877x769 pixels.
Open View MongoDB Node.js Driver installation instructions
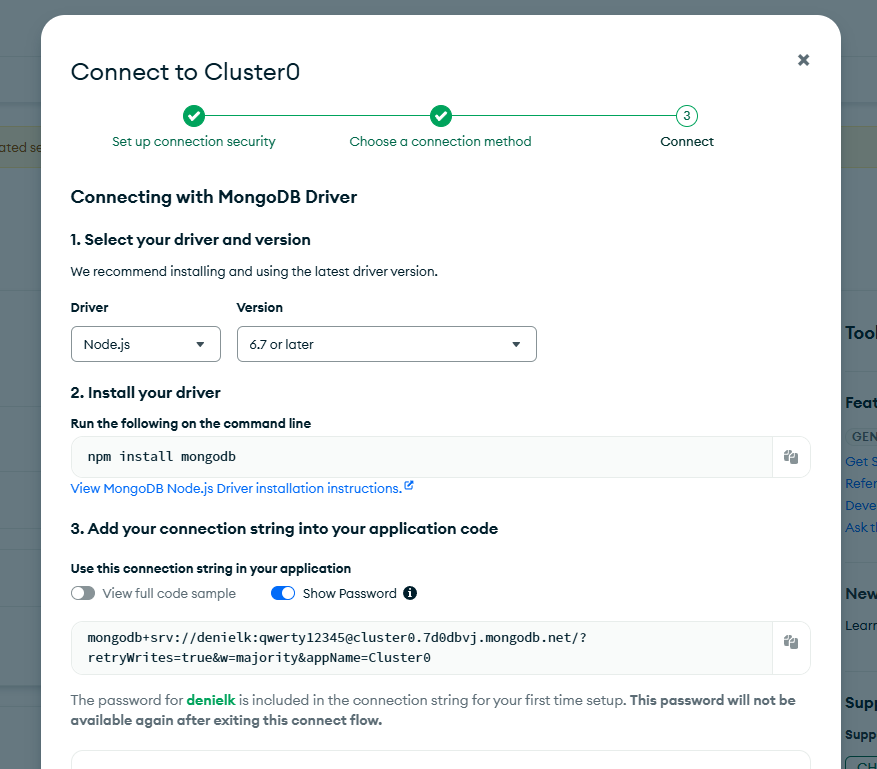pos(235,489)
